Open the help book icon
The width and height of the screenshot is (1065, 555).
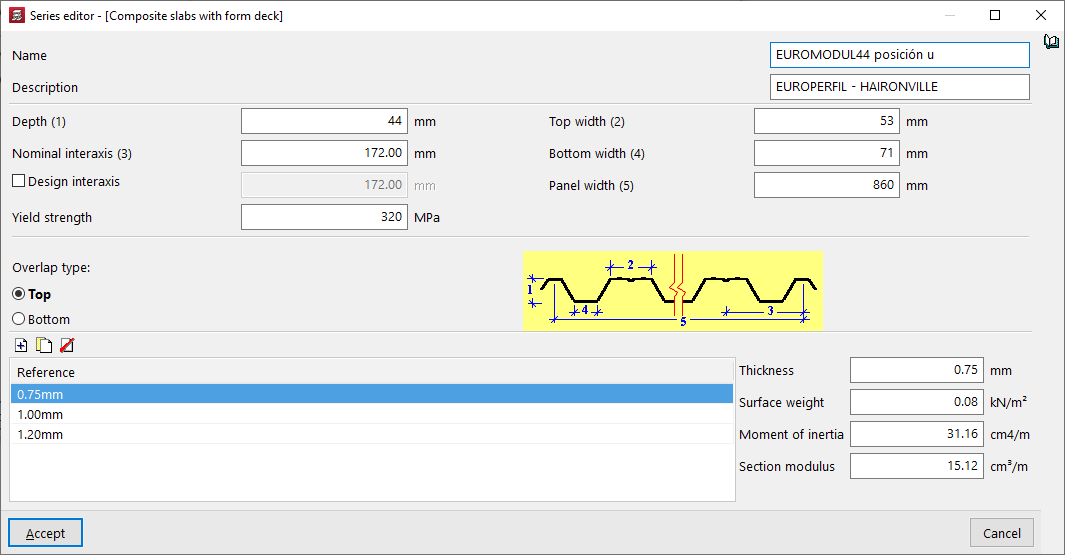(1050, 42)
